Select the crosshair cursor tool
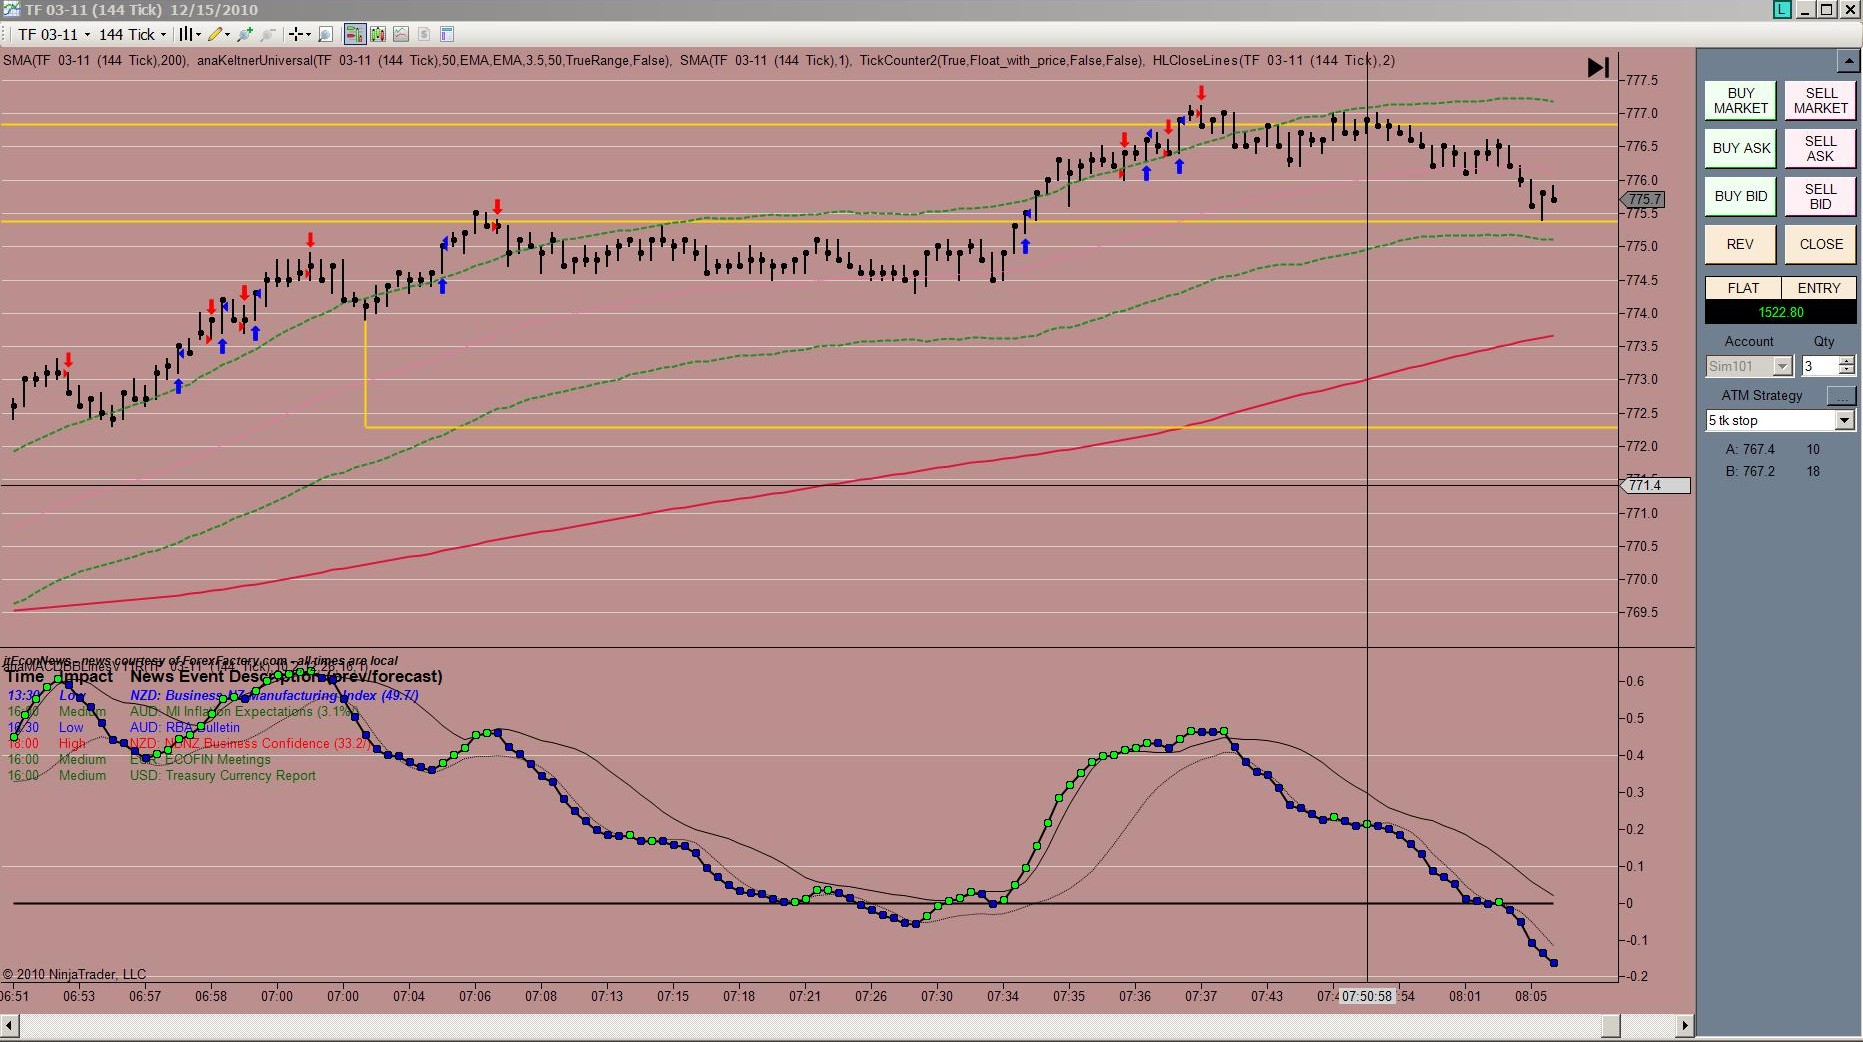The image size is (1863, 1042). (295, 35)
